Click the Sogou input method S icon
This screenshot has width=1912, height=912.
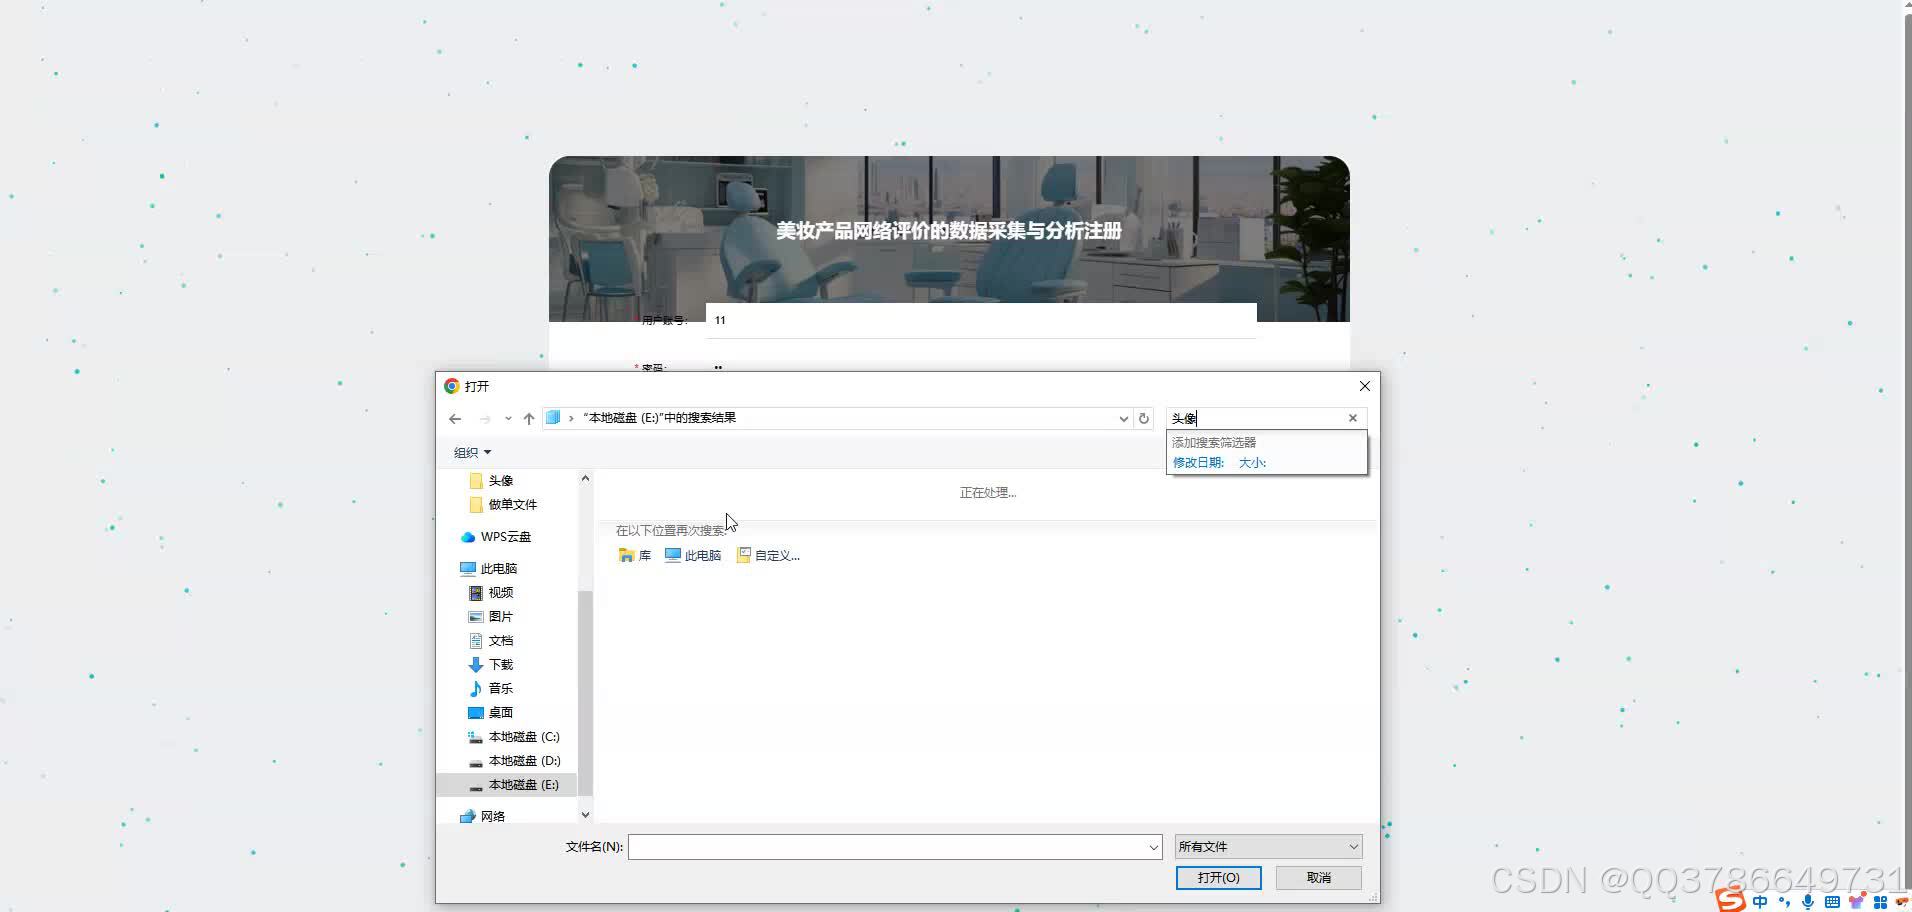click(1731, 899)
